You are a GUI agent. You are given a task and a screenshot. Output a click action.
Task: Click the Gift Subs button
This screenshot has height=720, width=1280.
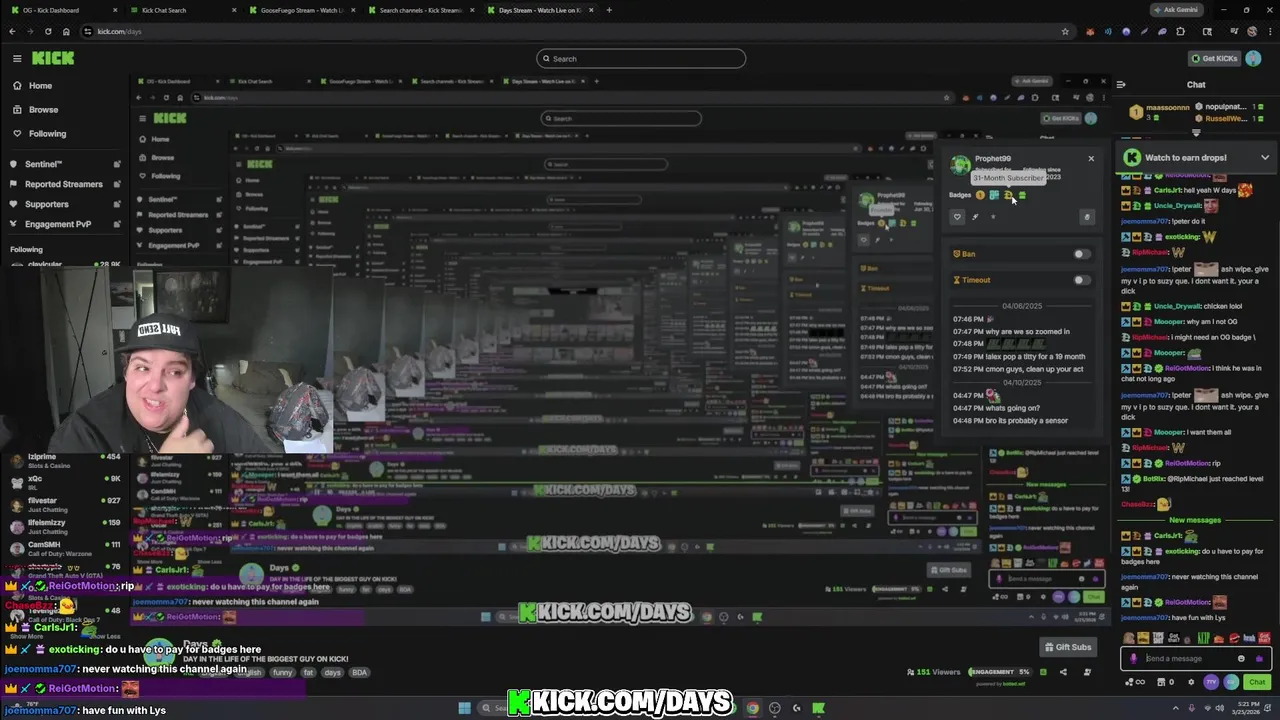point(1067,647)
